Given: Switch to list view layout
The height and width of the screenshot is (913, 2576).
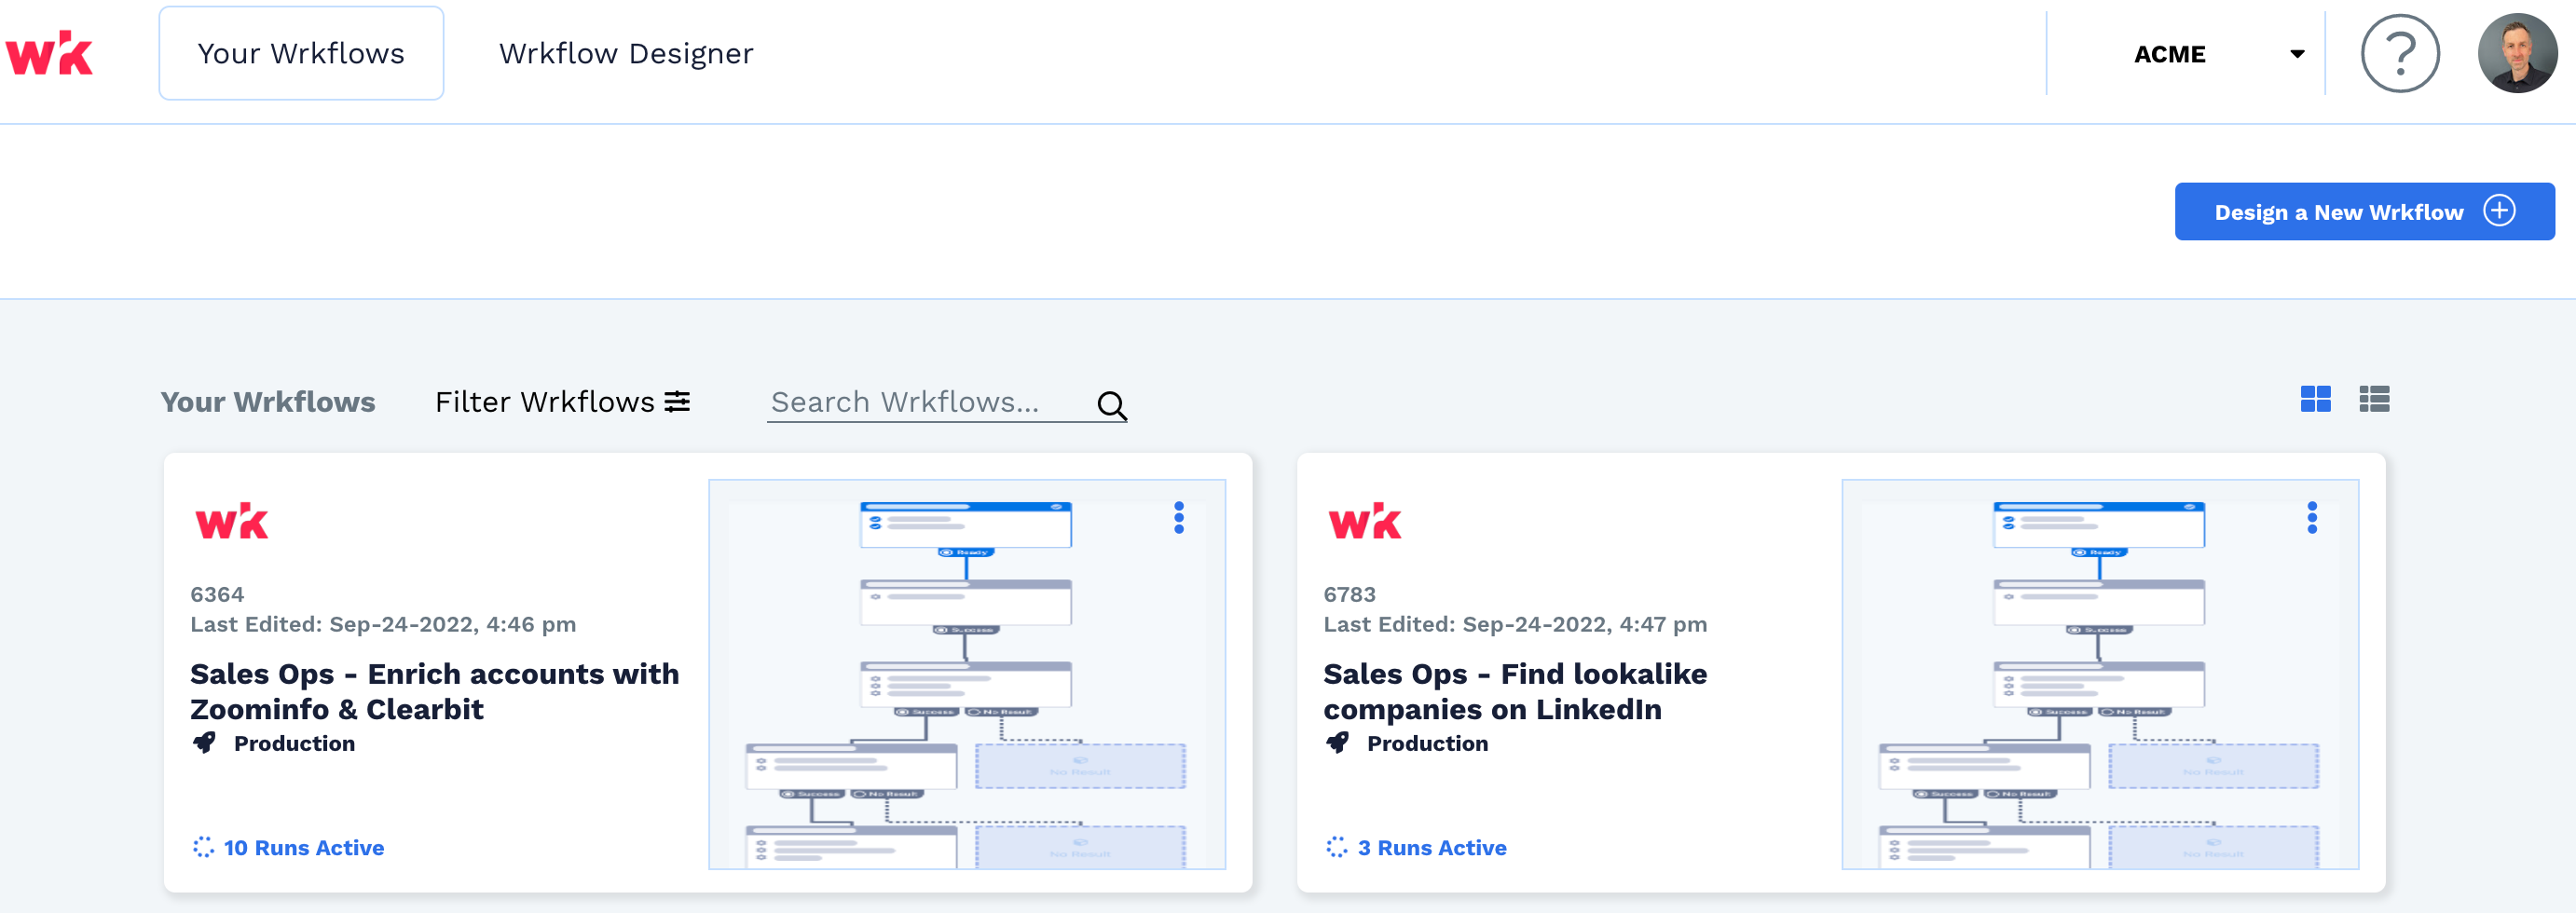Looking at the screenshot, I should click(2374, 399).
